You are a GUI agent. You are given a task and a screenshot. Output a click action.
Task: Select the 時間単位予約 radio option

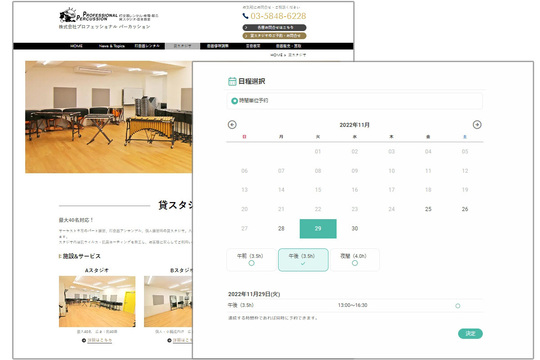235,101
